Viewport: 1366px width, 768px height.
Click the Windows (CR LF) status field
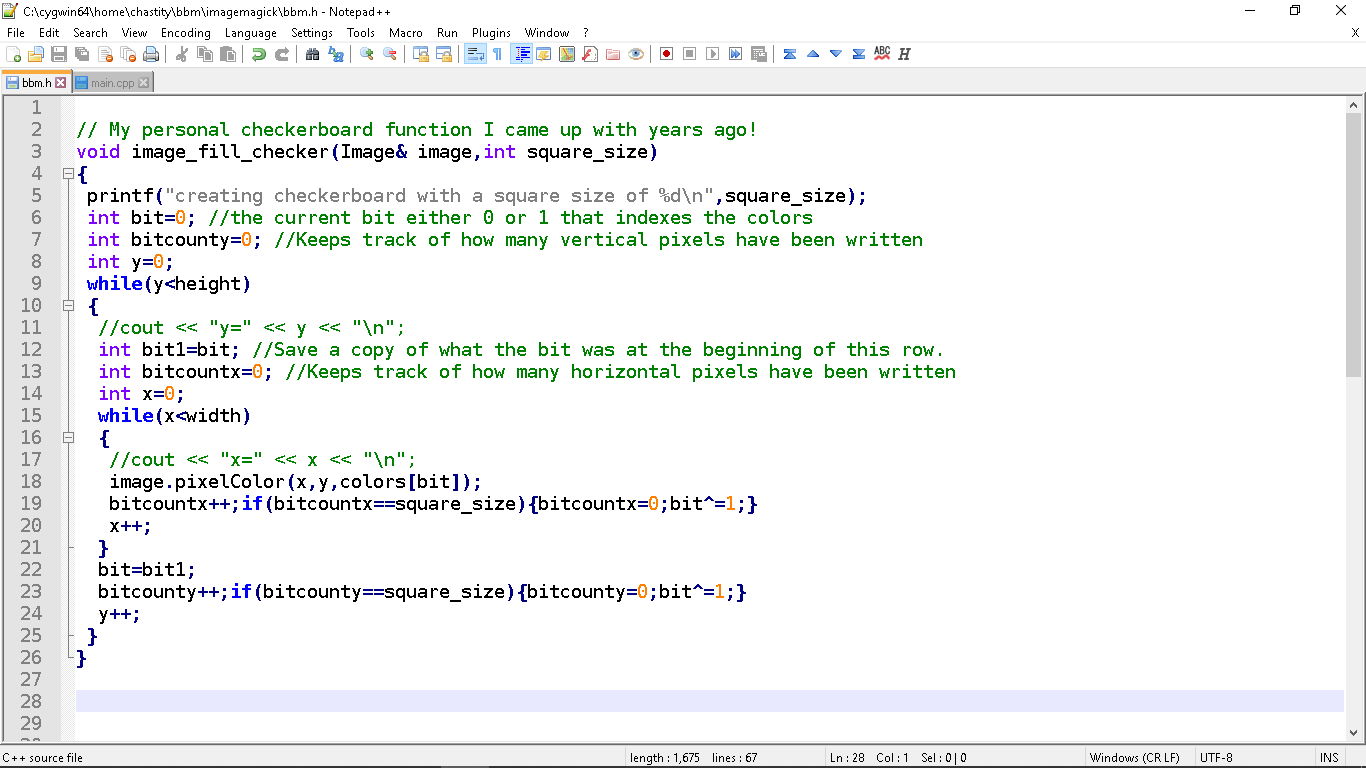[1134, 758]
